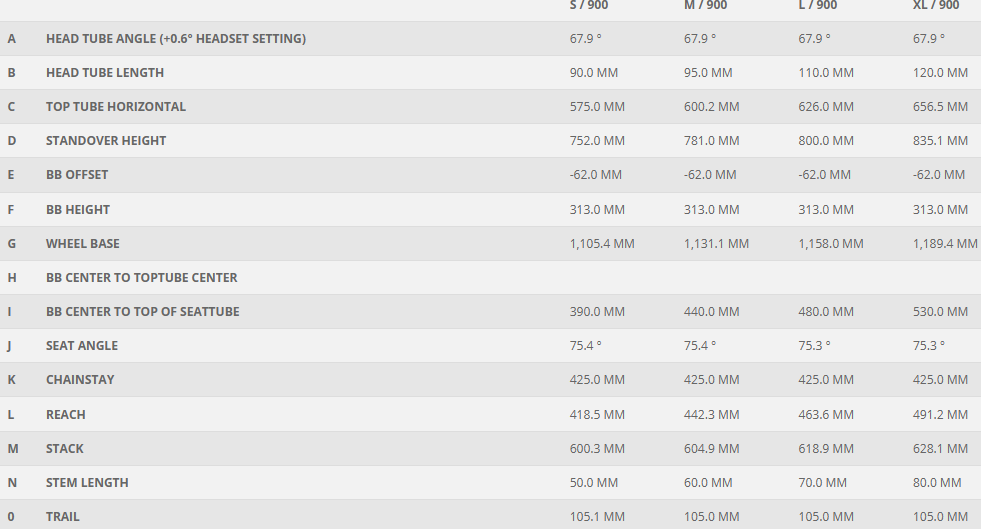Click the Head Tube Length label
Screen dimensions: 981x529
coord(105,73)
